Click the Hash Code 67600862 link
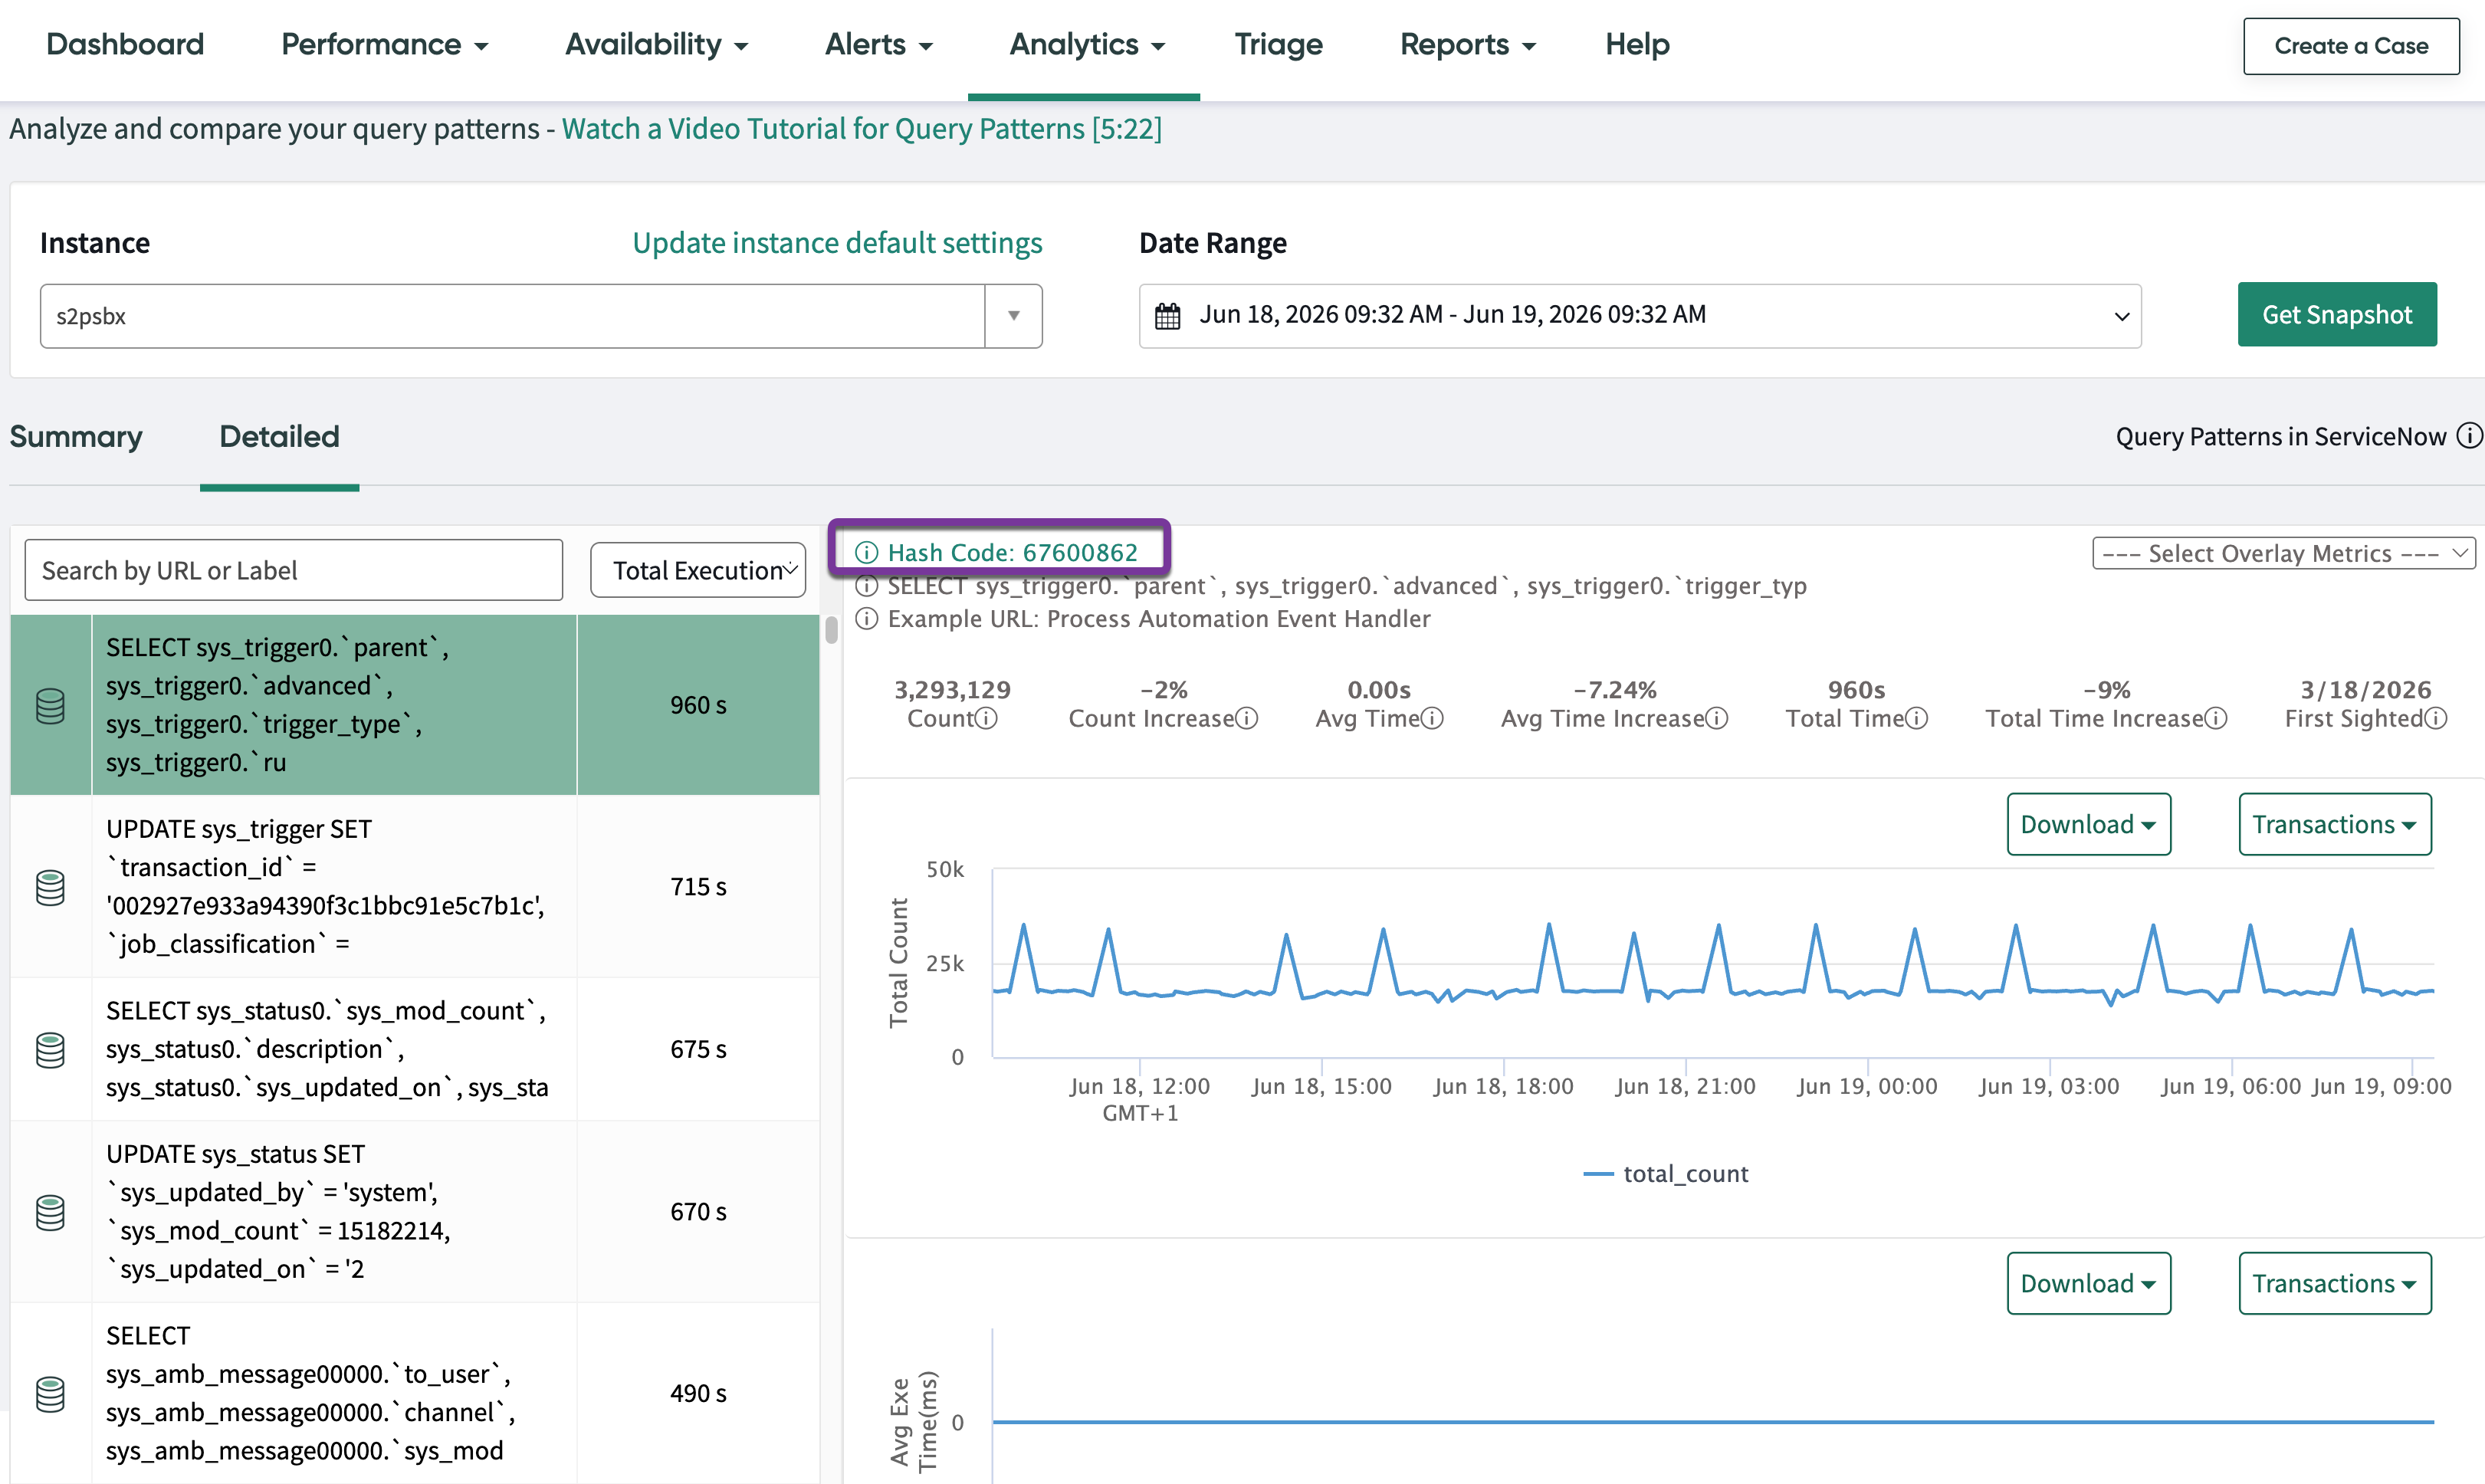 click(x=1012, y=552)
